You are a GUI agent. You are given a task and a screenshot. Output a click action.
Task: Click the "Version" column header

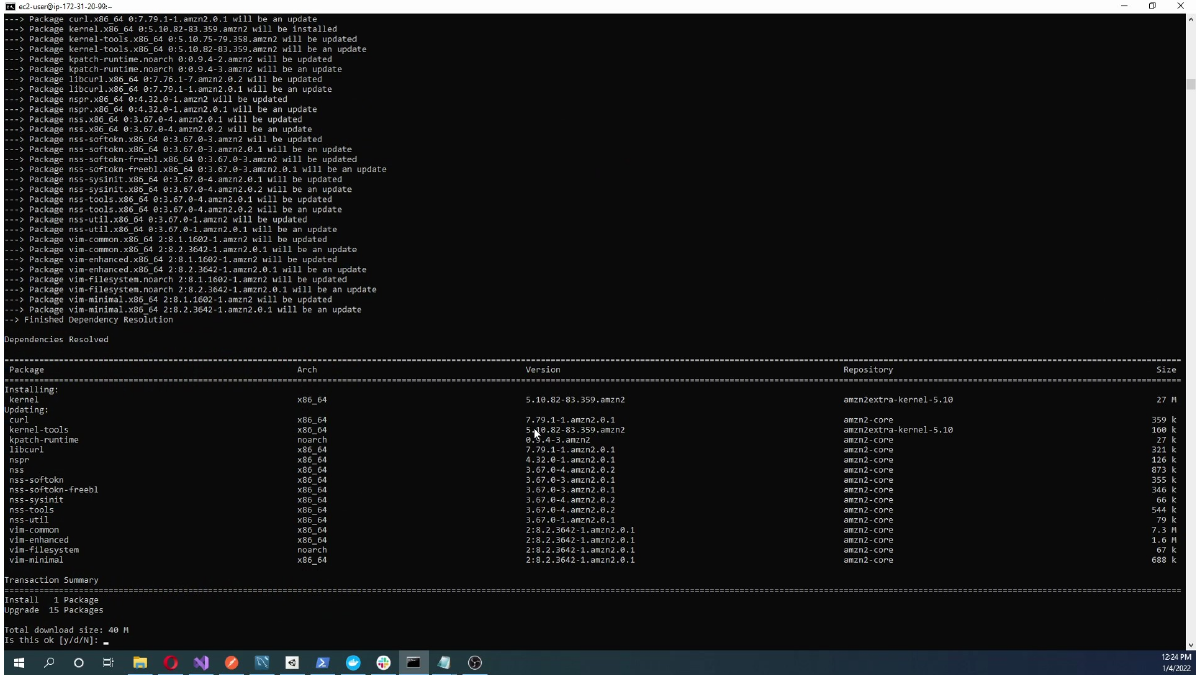click(x=543, y=369)
